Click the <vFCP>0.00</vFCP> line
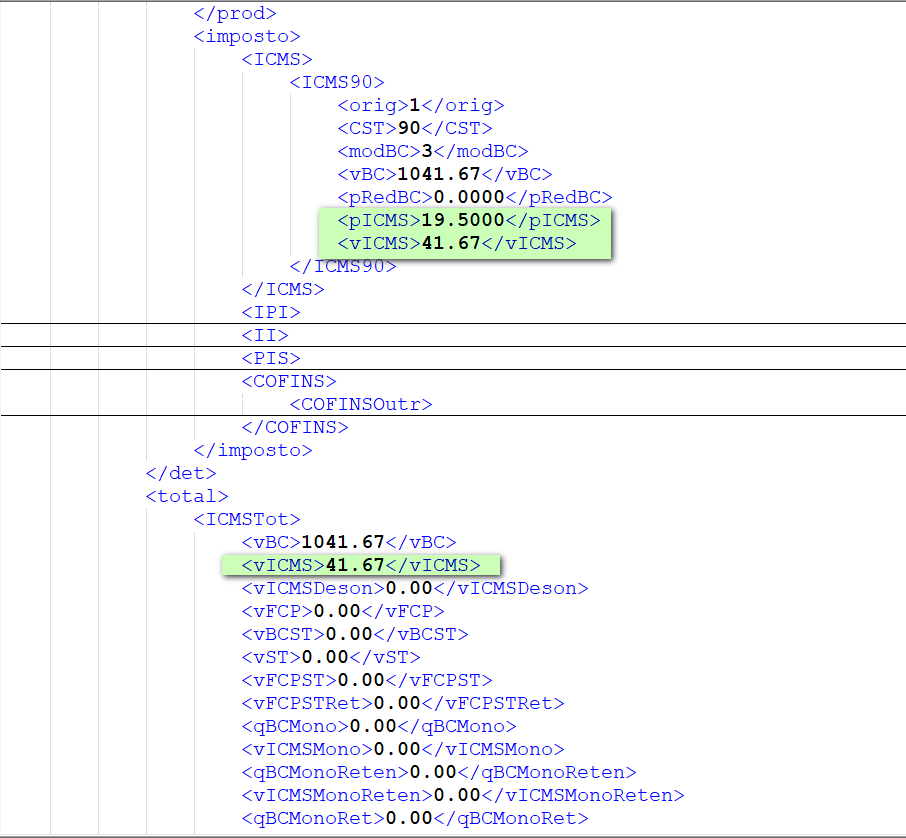 (x=343, y=611)
